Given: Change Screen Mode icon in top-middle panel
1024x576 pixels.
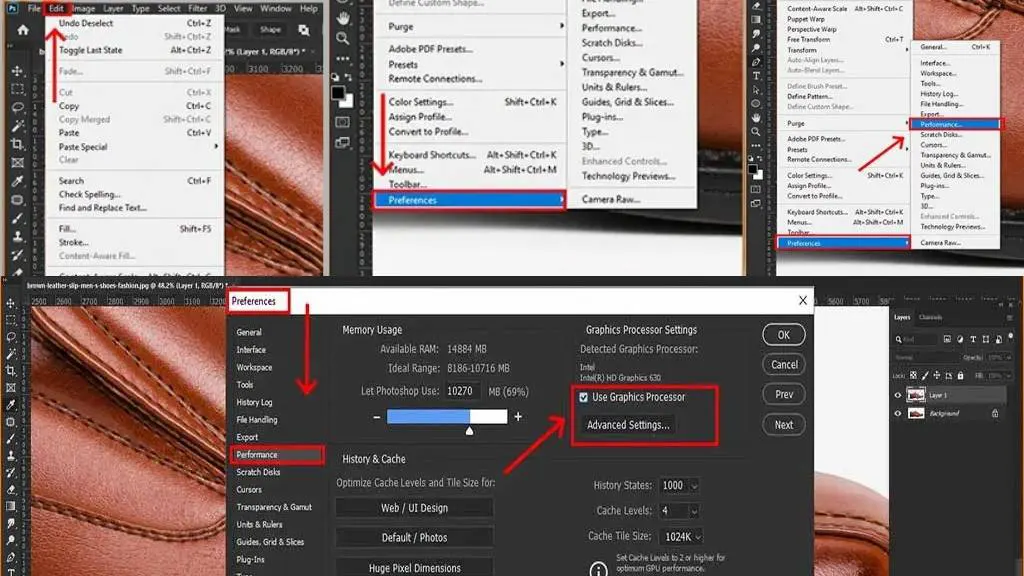Looking at the screenshot, I should pyautogui.click(x=342, y=142).
